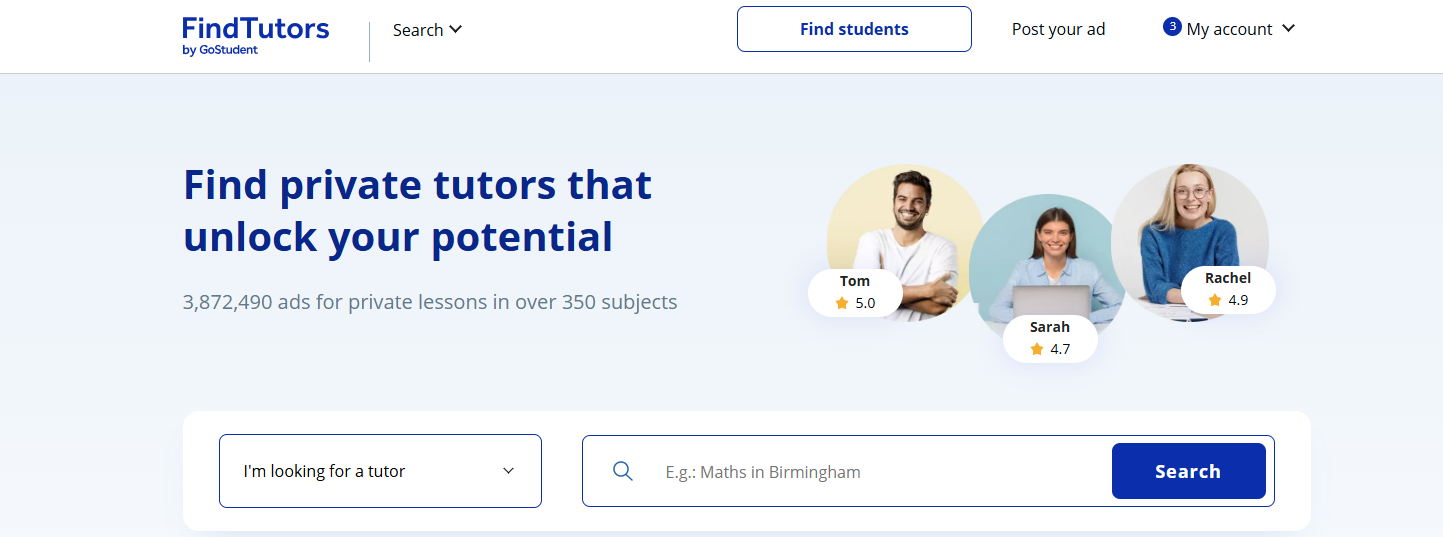Open the My account dropdown arrow
The height and width of the screenshot is (537, 1443).
point(1288,29)
